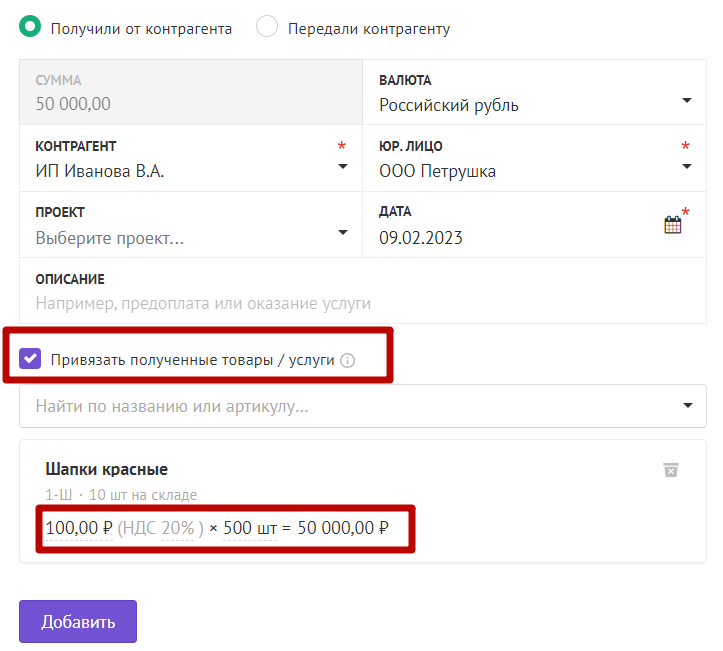Edit the price 100,00 ₽ of Шапки красные
Viewport: 723px width, 651px height.
[79, 528]
